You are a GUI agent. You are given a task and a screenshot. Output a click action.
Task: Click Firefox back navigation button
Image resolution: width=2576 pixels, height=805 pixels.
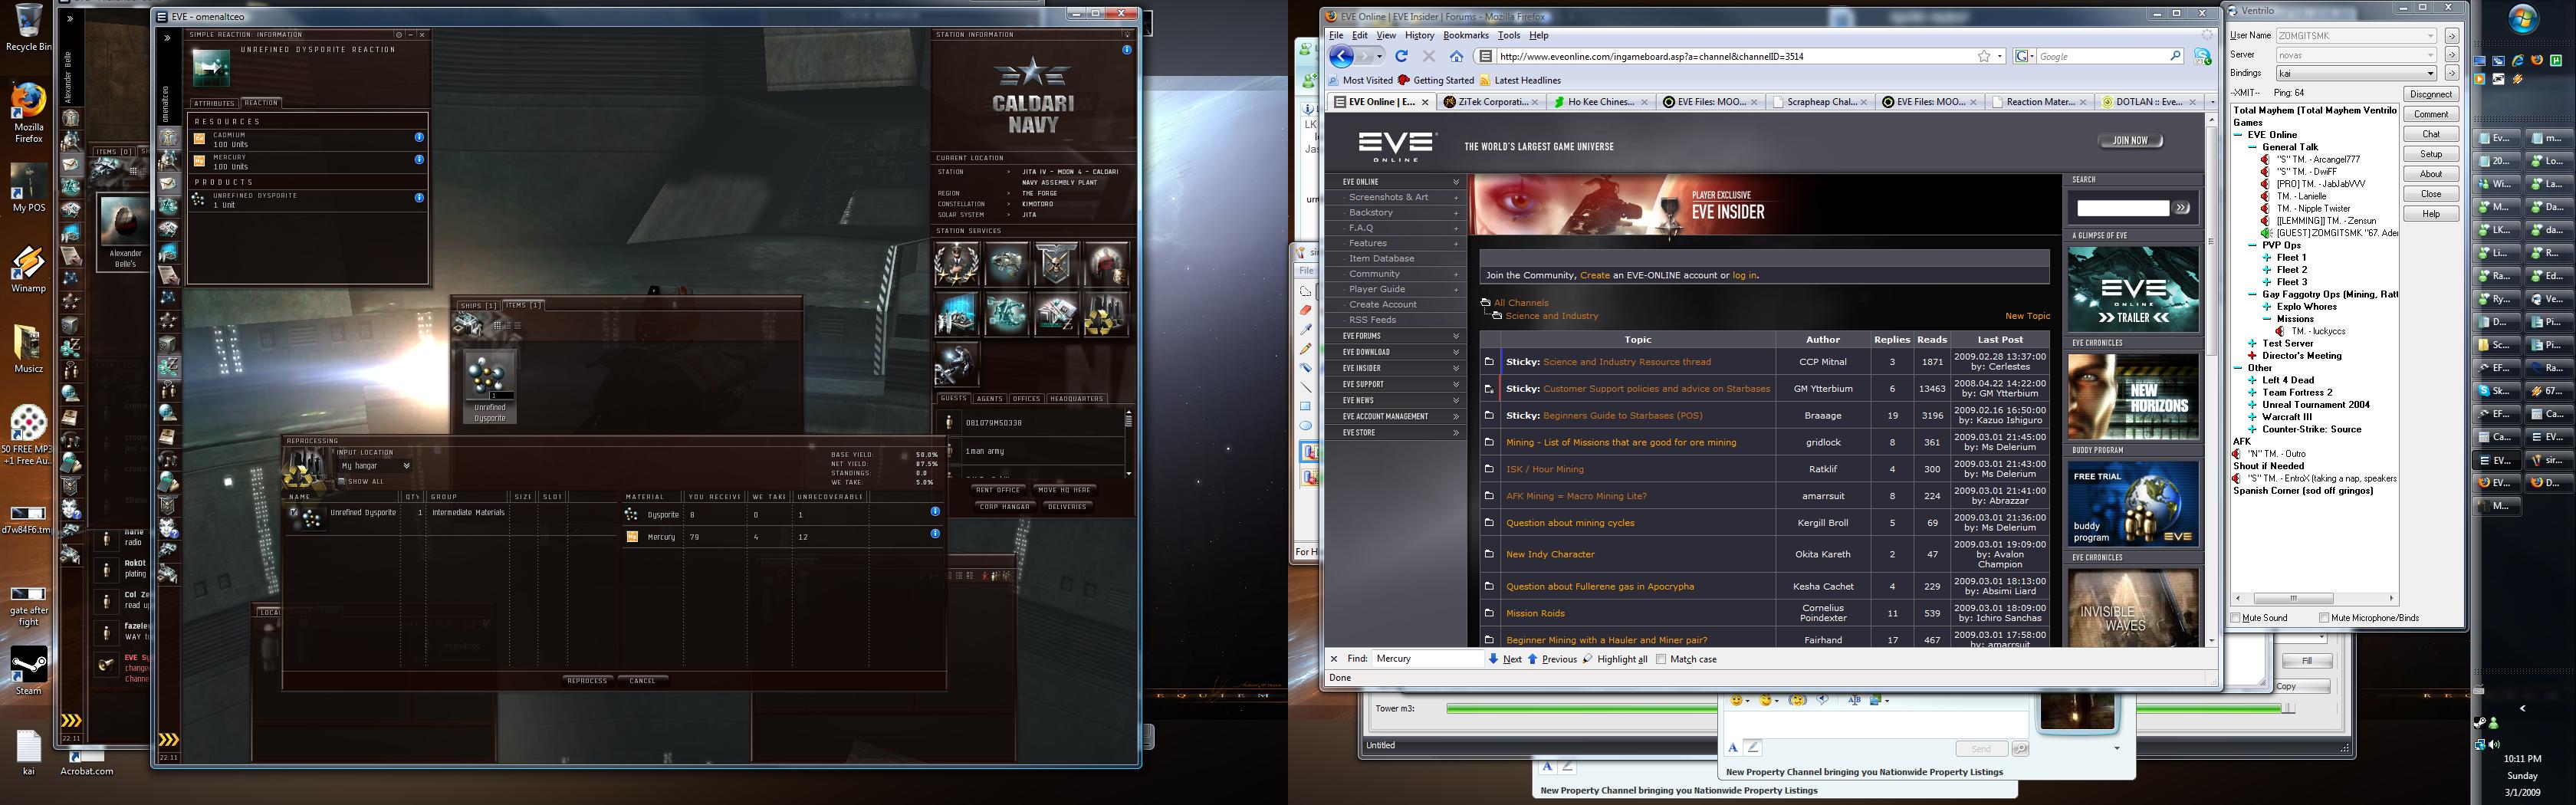[1342, 56]
